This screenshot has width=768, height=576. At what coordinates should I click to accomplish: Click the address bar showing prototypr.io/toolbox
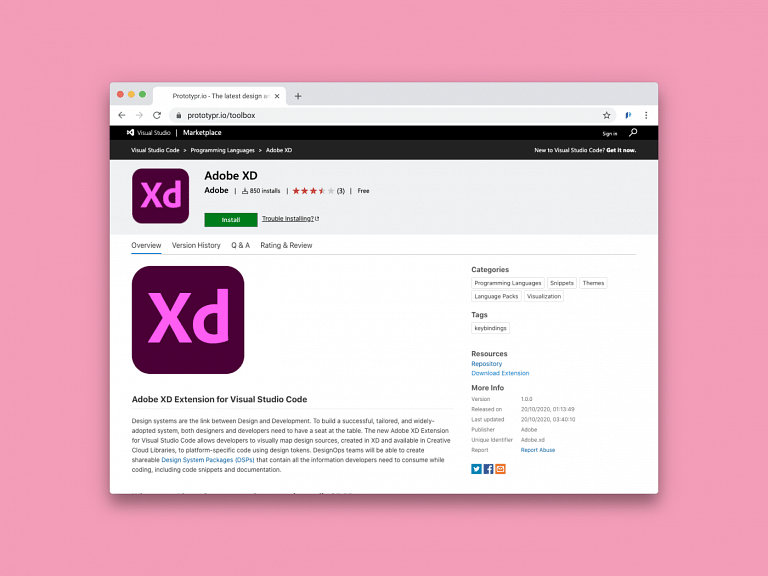click(x=380, y=115)
